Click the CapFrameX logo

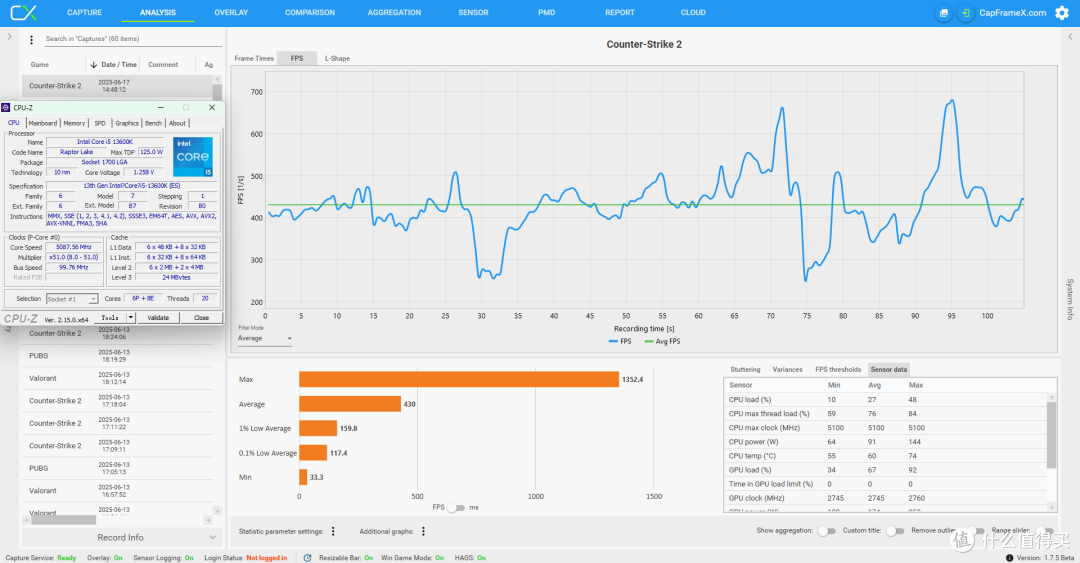pyautogui.click(x=23, y=12)
